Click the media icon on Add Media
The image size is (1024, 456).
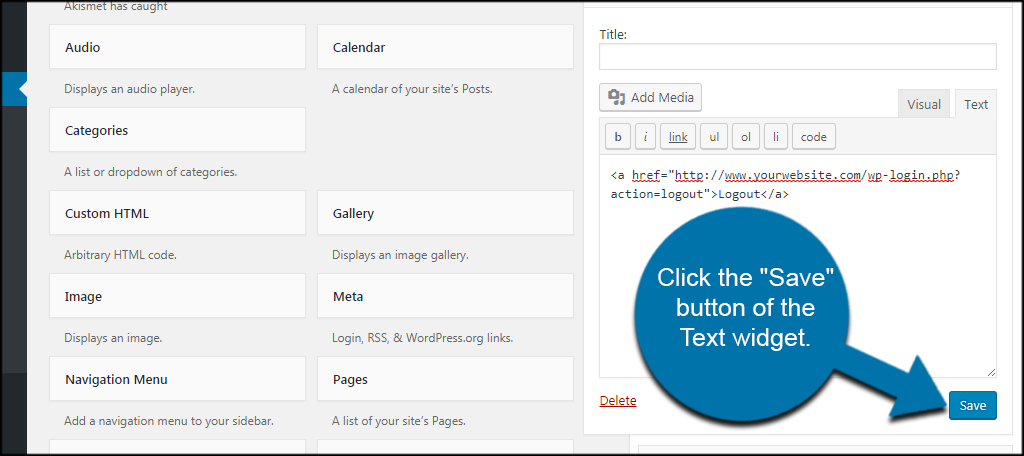(616, 97)
